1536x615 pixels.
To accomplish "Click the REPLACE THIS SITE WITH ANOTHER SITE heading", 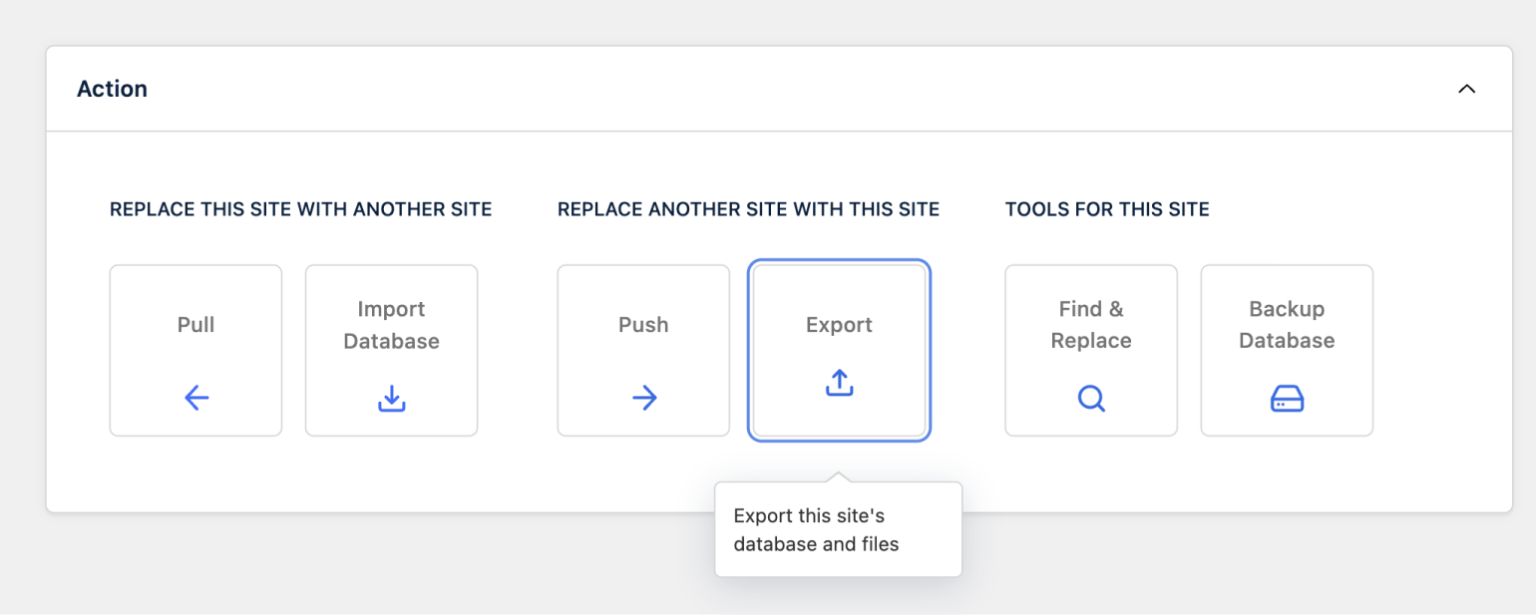I will (x=299, y=209).
